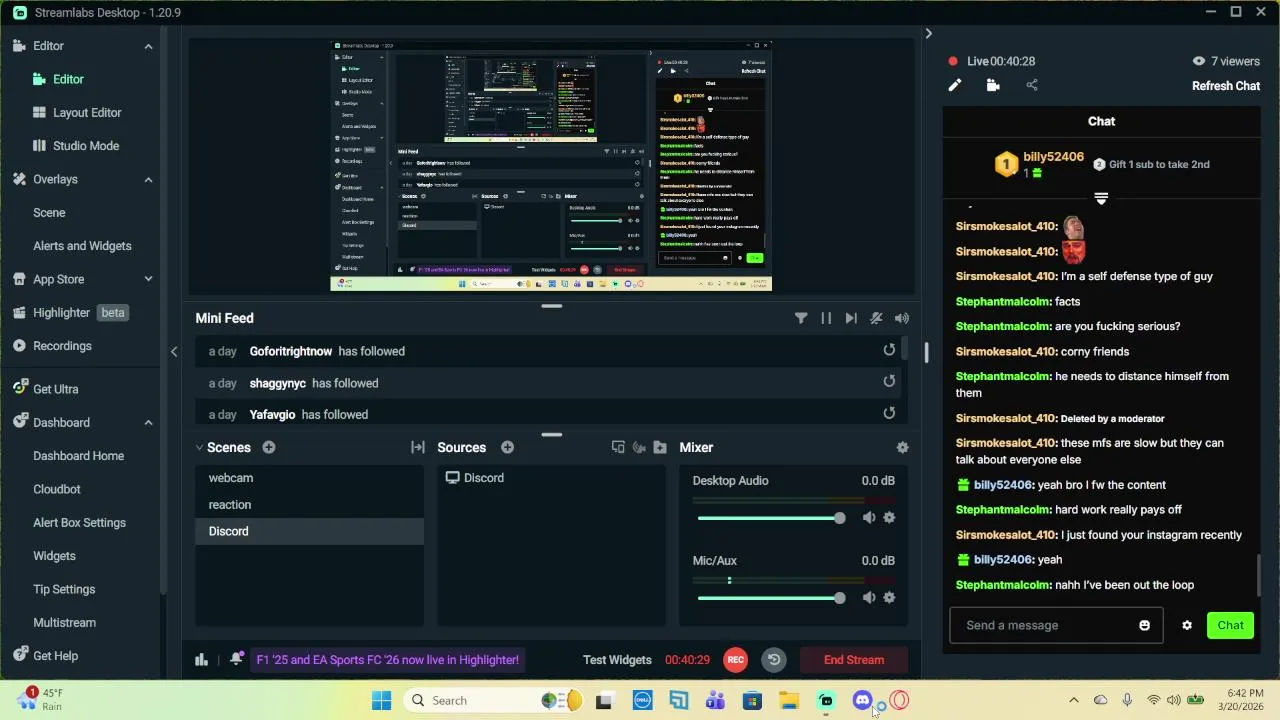Select the reaction scene
The height and width of the screenshot is (720, 1280).
tap(309, 505)
